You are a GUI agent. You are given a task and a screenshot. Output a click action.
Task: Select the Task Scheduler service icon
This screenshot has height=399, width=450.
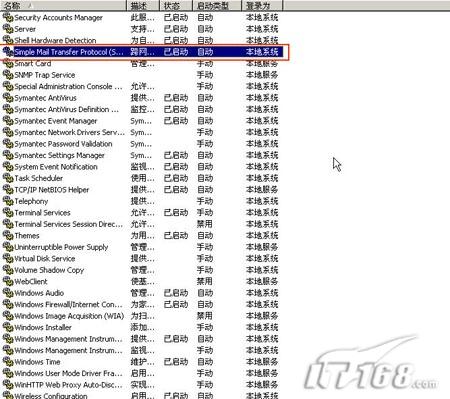[8, 178]
